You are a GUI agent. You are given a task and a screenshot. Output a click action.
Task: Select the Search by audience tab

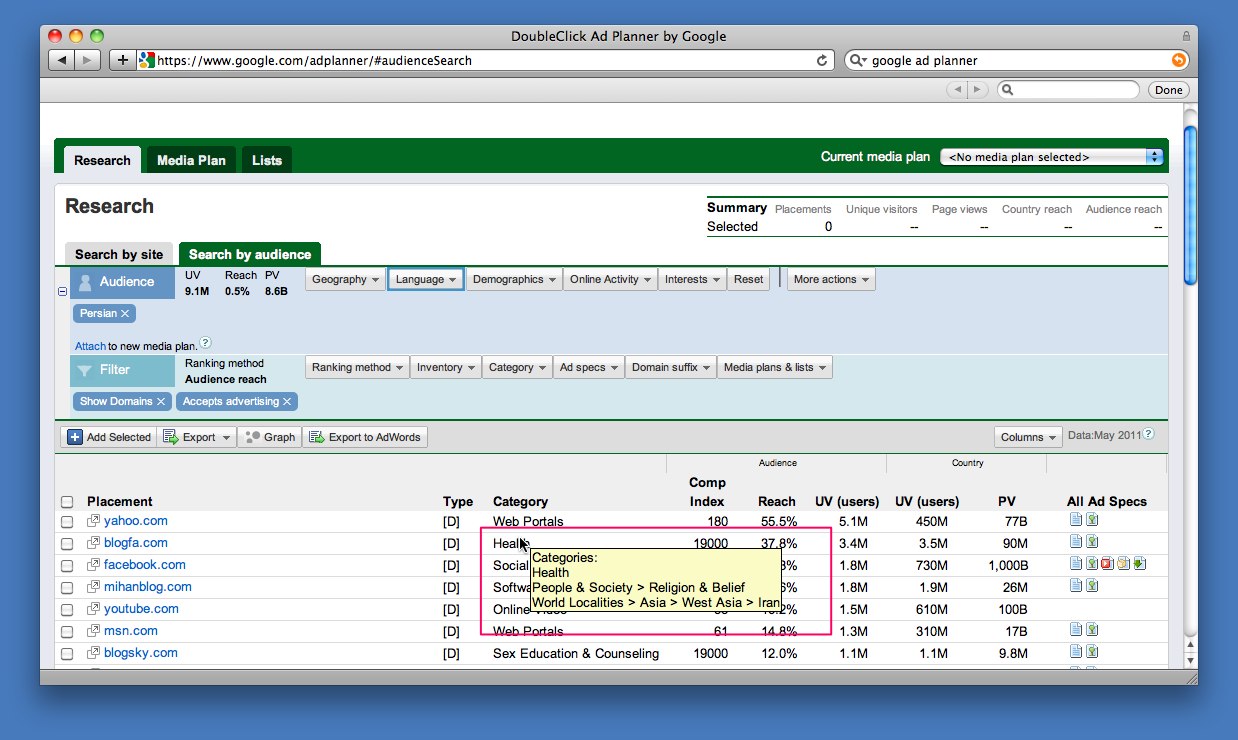click(250, 254)
